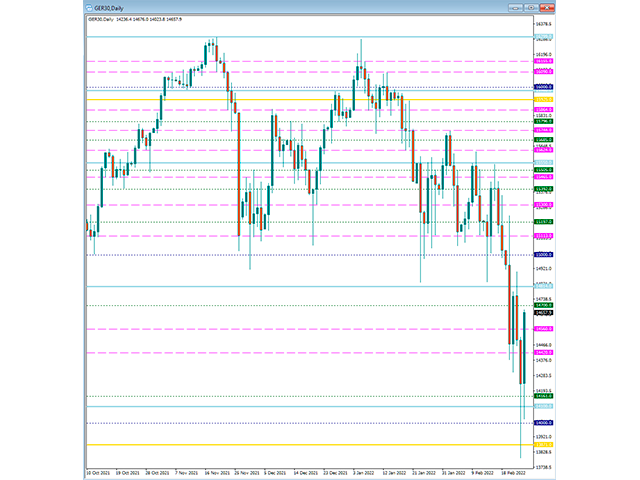The image size is (640, 480).
Task: Select the navy 15000.0 price label
Action: point(544,255)
